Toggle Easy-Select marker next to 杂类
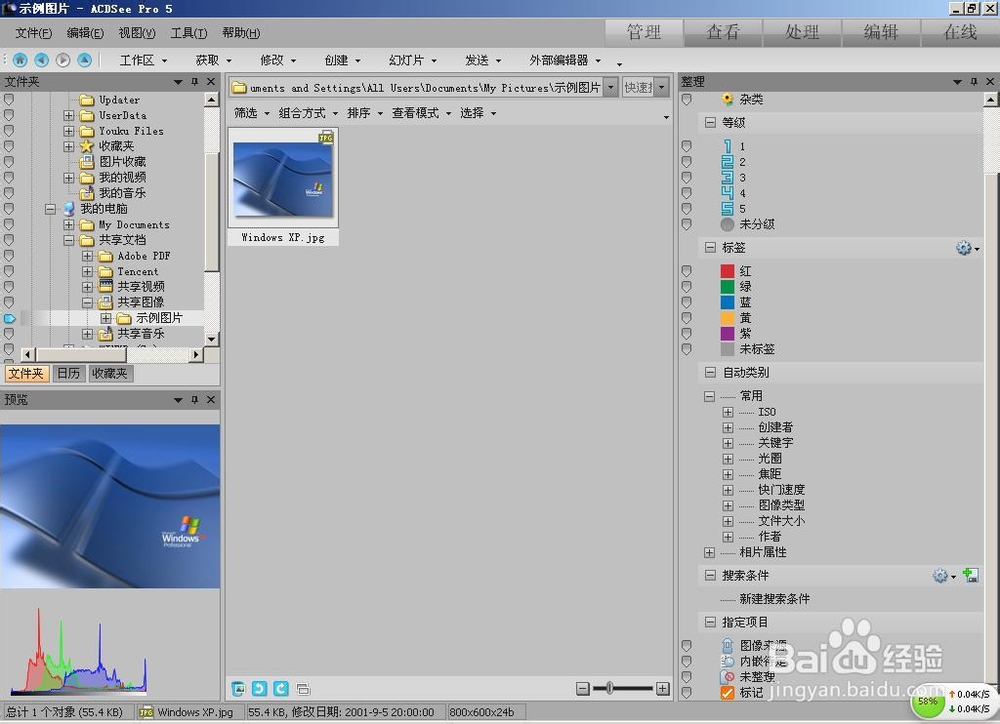1000x724 pixels. (x=686, y=100)
